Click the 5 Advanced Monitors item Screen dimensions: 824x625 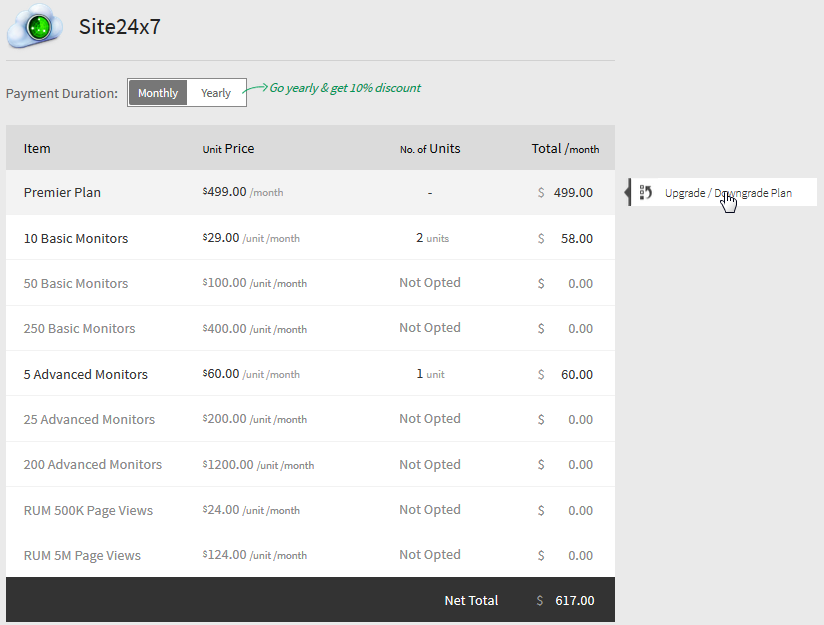[86, 374]
